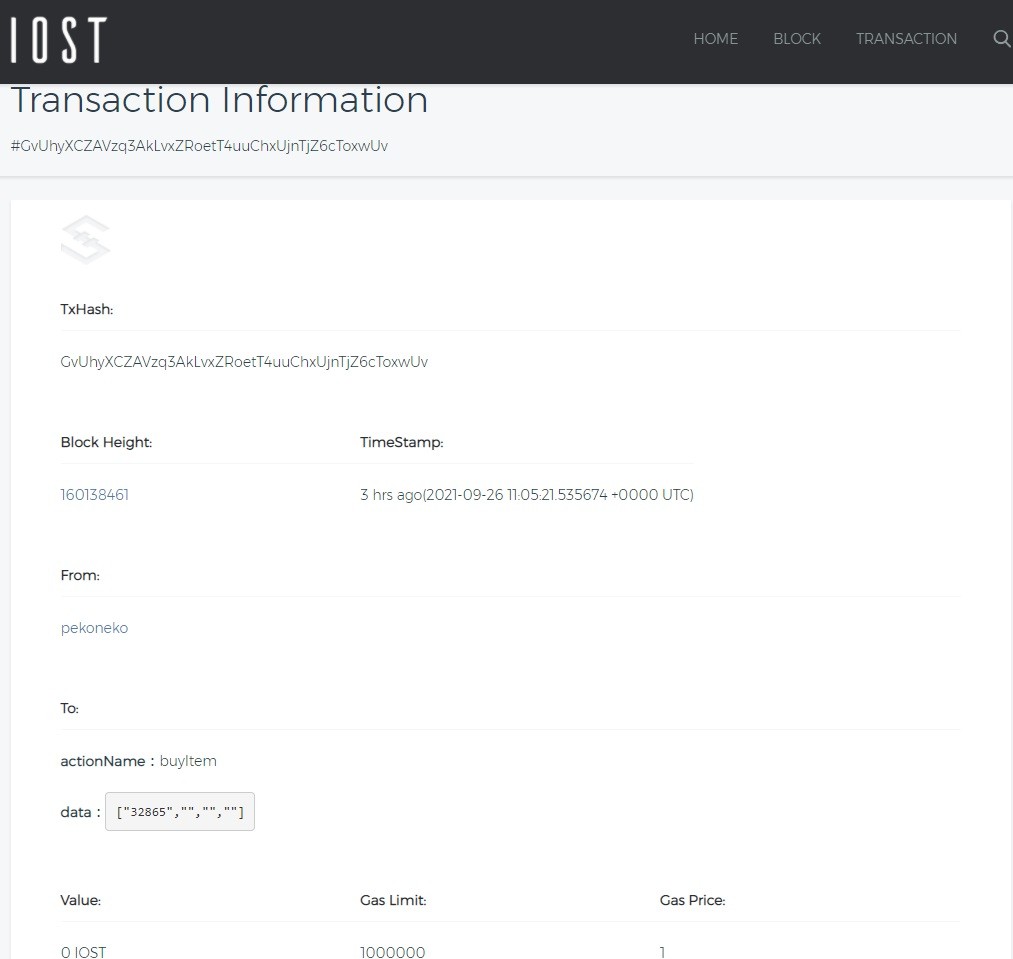Image resolution: width=1013 pixels, height=959 pixels.
Task: Click the Transaction Information heading
Action: pyautogui.click(x=220, y=100)
